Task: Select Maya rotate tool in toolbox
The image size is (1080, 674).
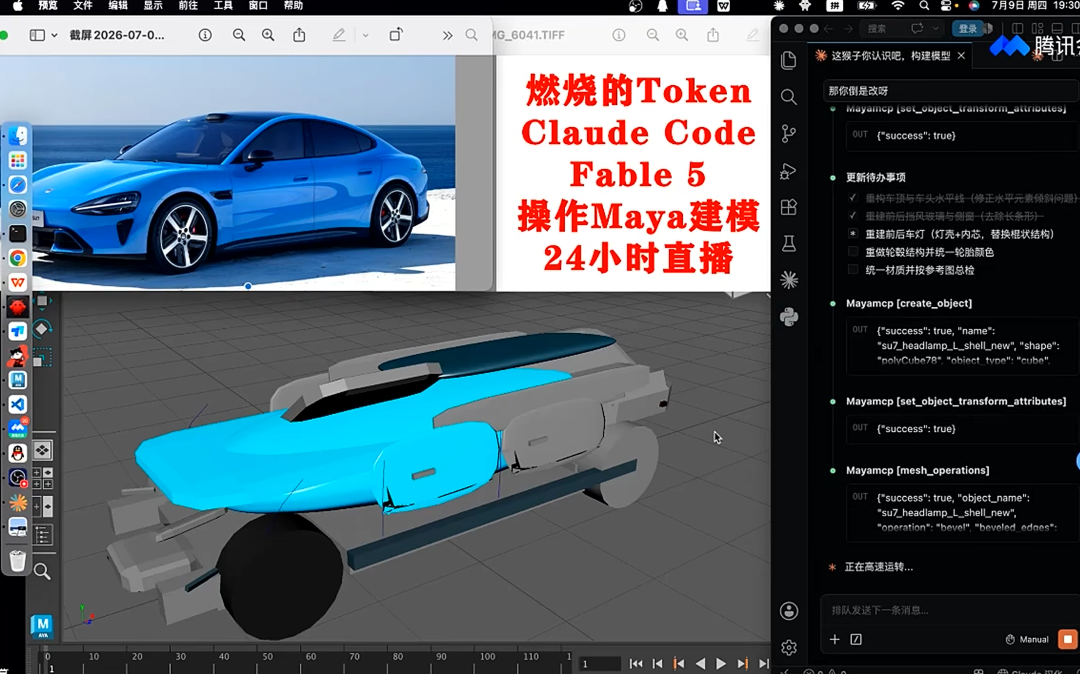Action: (41, 329)
